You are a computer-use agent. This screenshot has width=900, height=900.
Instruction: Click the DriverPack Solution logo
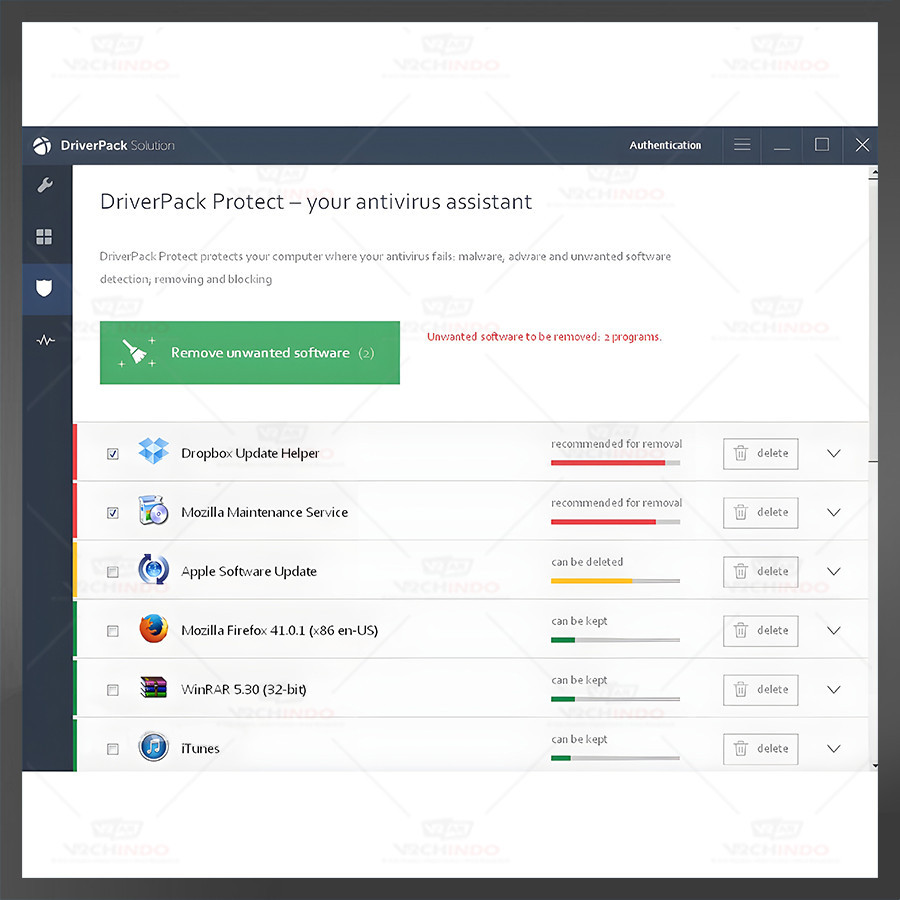click(42, 146)
